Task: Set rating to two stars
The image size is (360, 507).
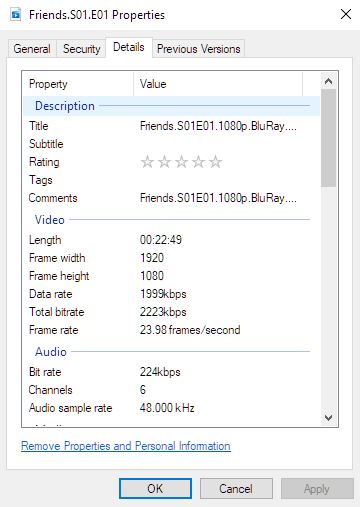Action: coord(164,162)
